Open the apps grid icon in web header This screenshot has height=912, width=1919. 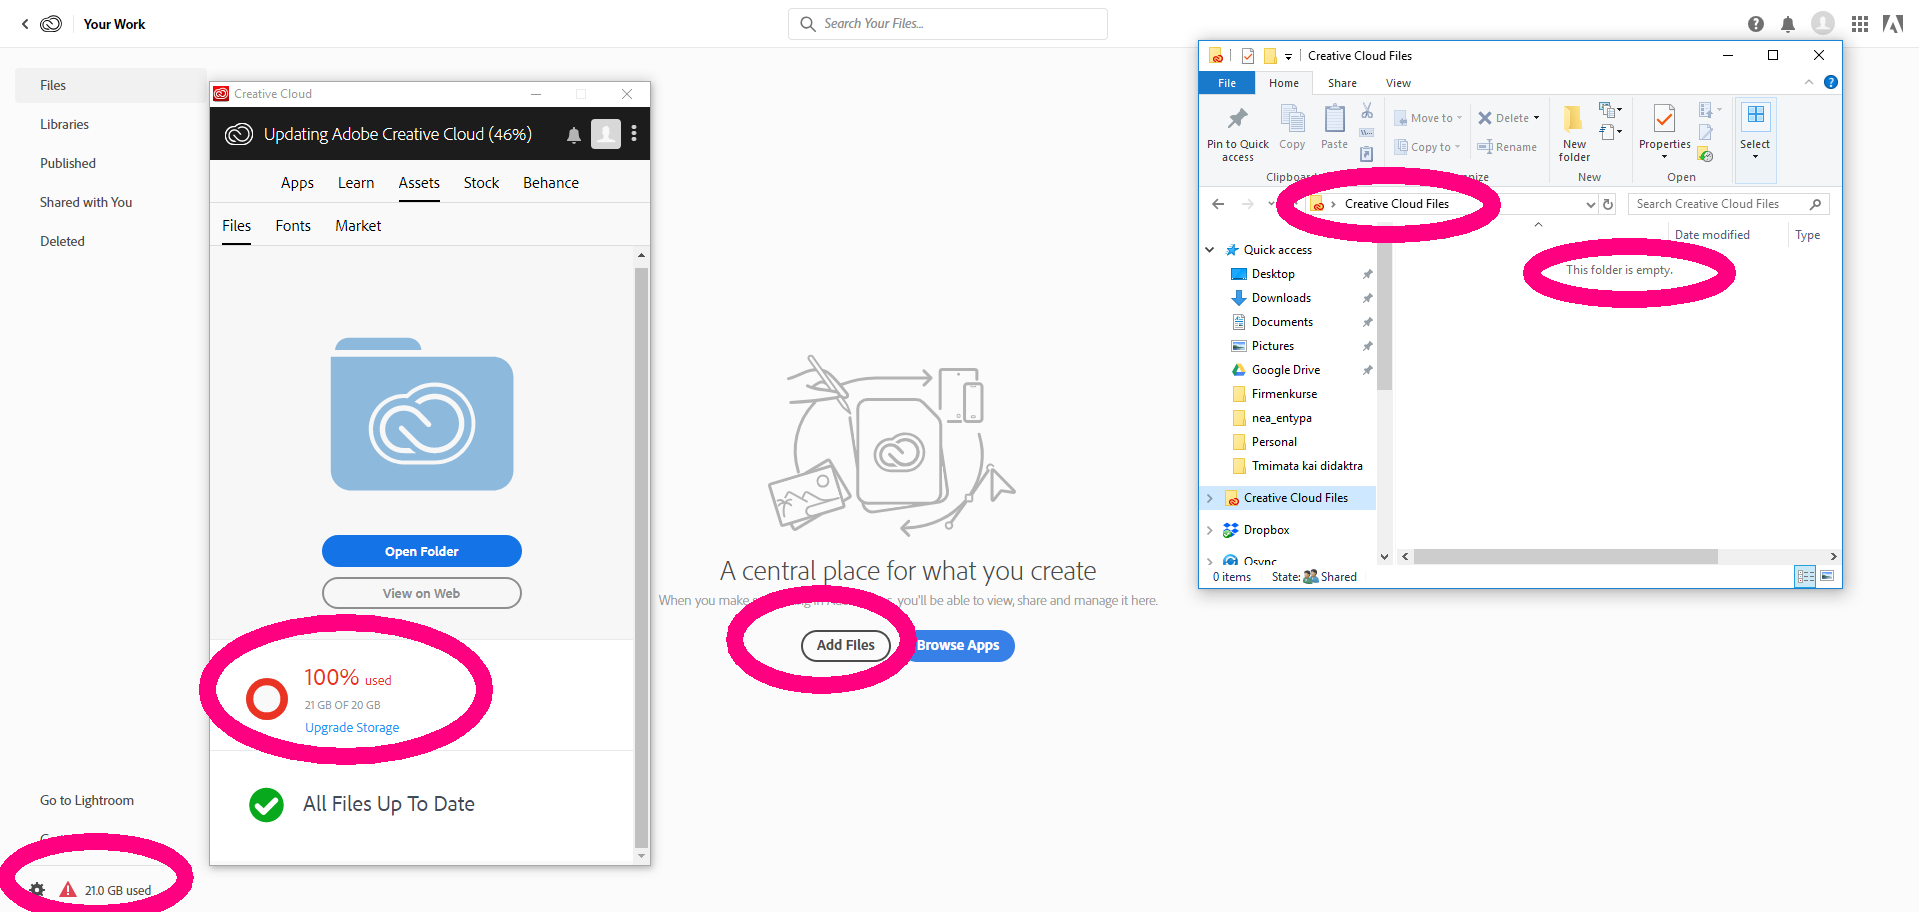[1860, 24]
